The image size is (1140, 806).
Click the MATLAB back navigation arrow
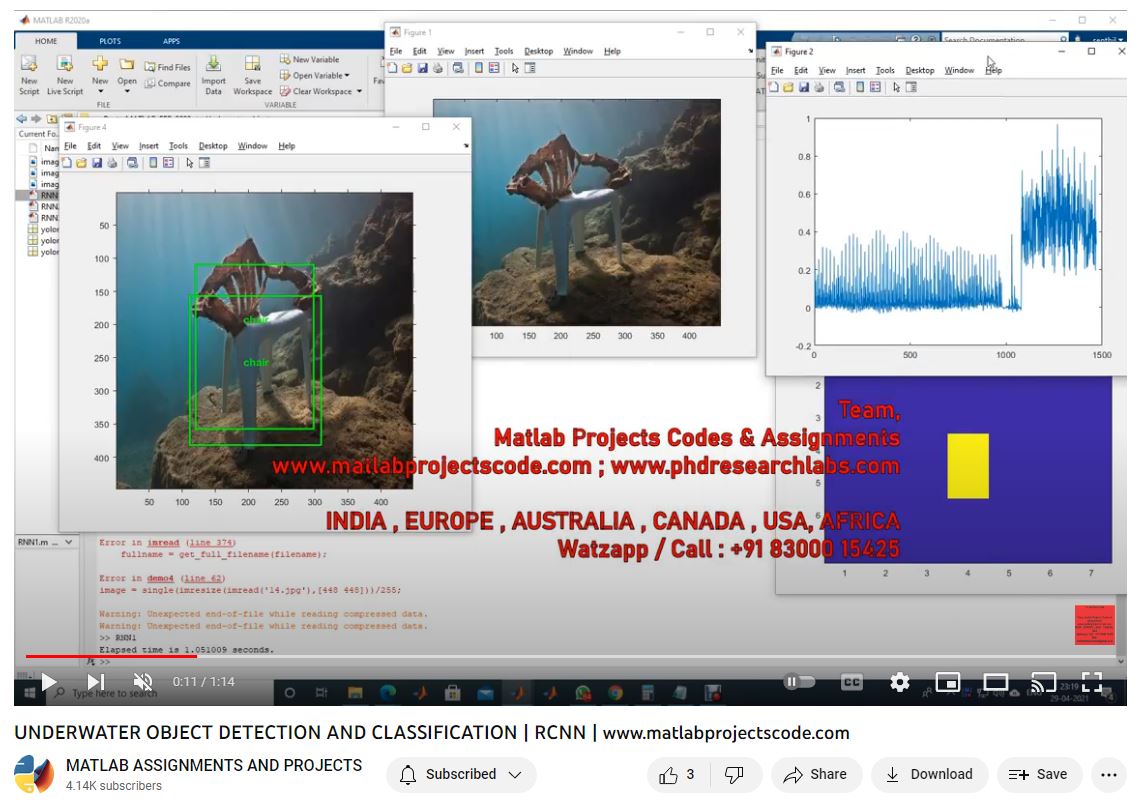click(x=21, y=118)
